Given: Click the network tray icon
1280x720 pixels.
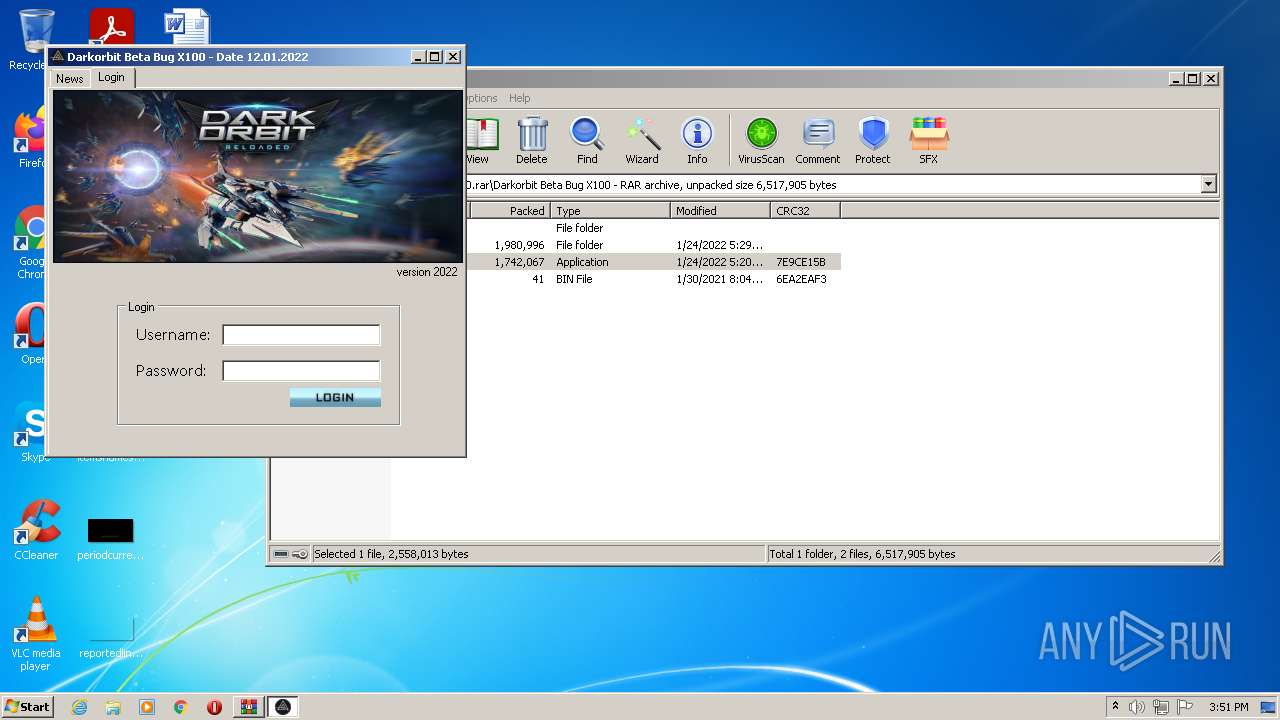Looking at the screenshot, I should (1161, 707).
